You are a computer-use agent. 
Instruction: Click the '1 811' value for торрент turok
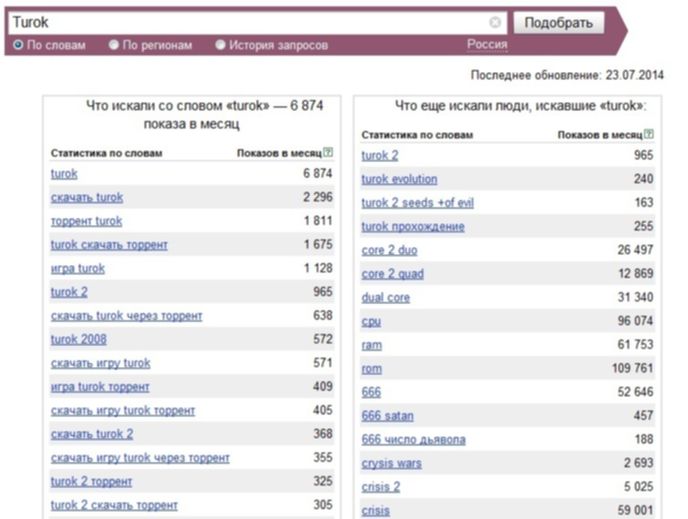pos(318,221)
